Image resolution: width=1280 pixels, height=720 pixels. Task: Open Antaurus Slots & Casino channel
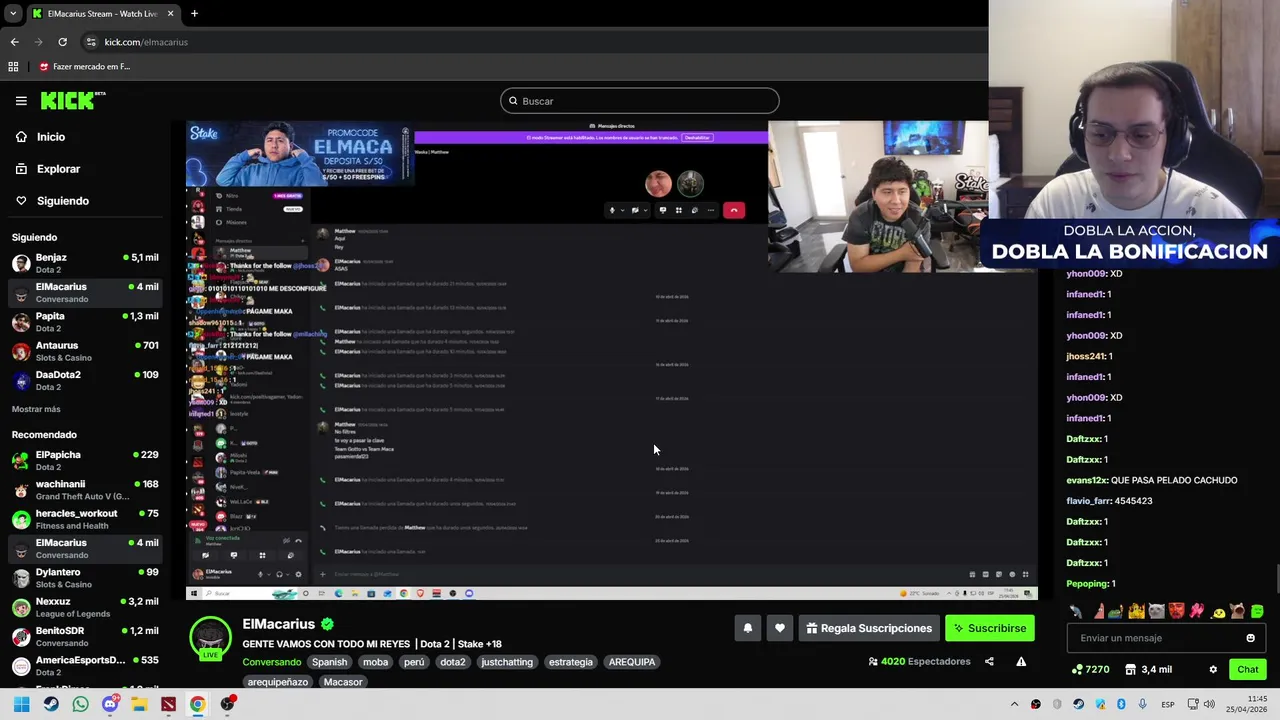pyautogui.click(x=85, y=351)
